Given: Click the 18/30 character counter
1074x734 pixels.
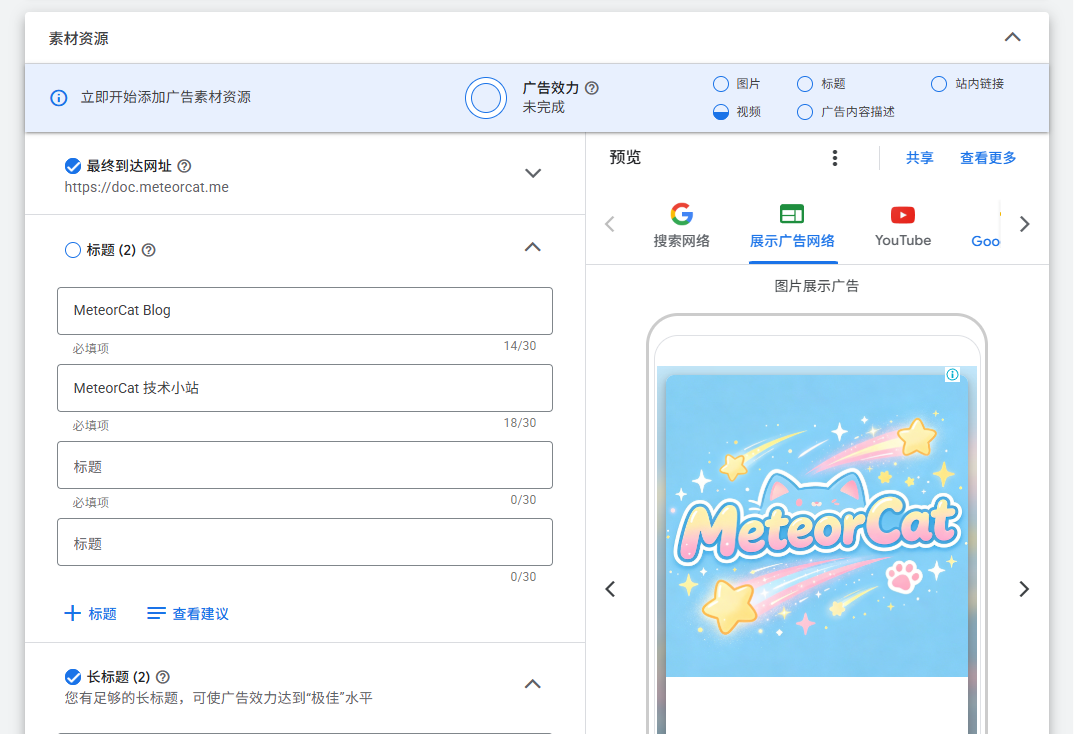Looking at the screenshot, I should (x=520, y=422).
